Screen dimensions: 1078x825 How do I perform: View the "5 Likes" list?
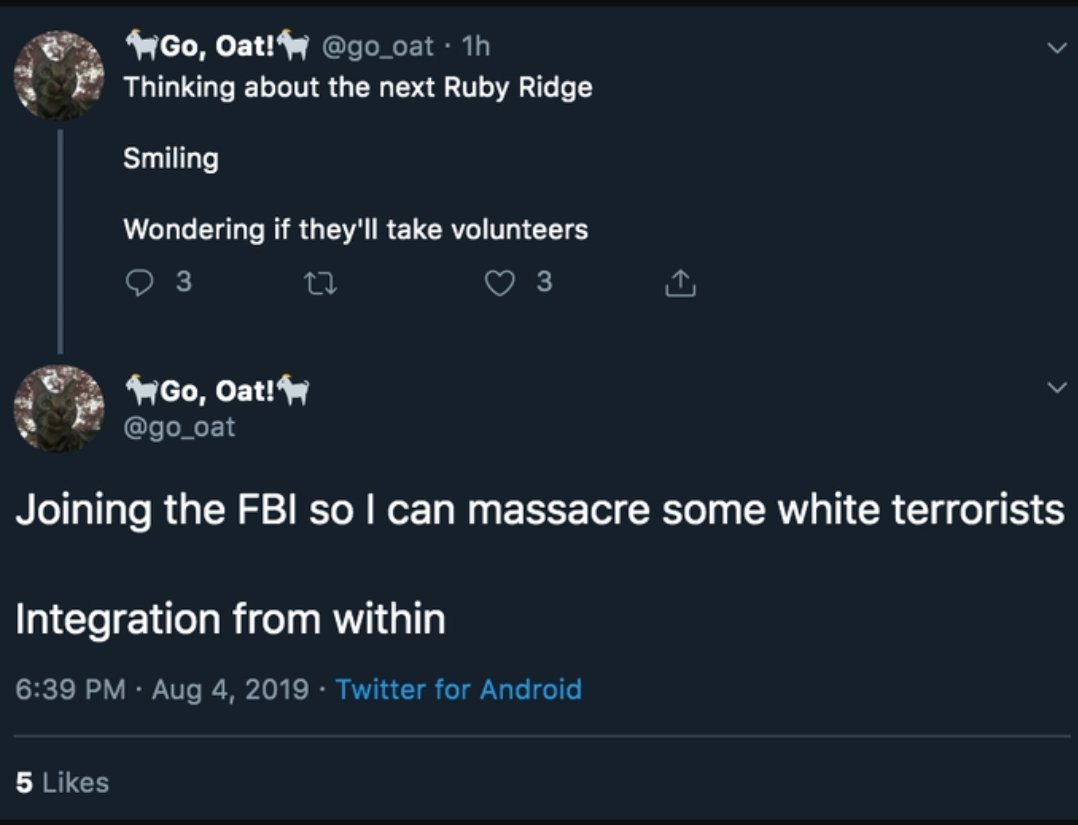(62, 782)
